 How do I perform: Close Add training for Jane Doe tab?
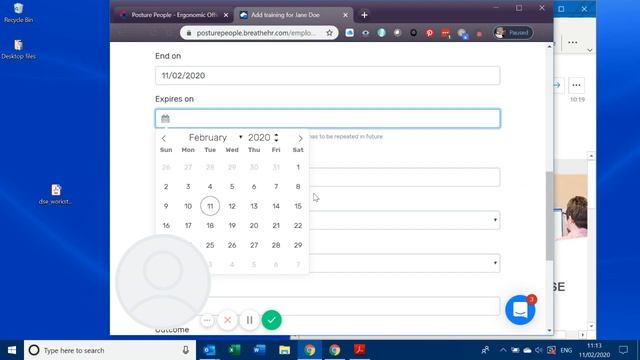coord(345,15)
